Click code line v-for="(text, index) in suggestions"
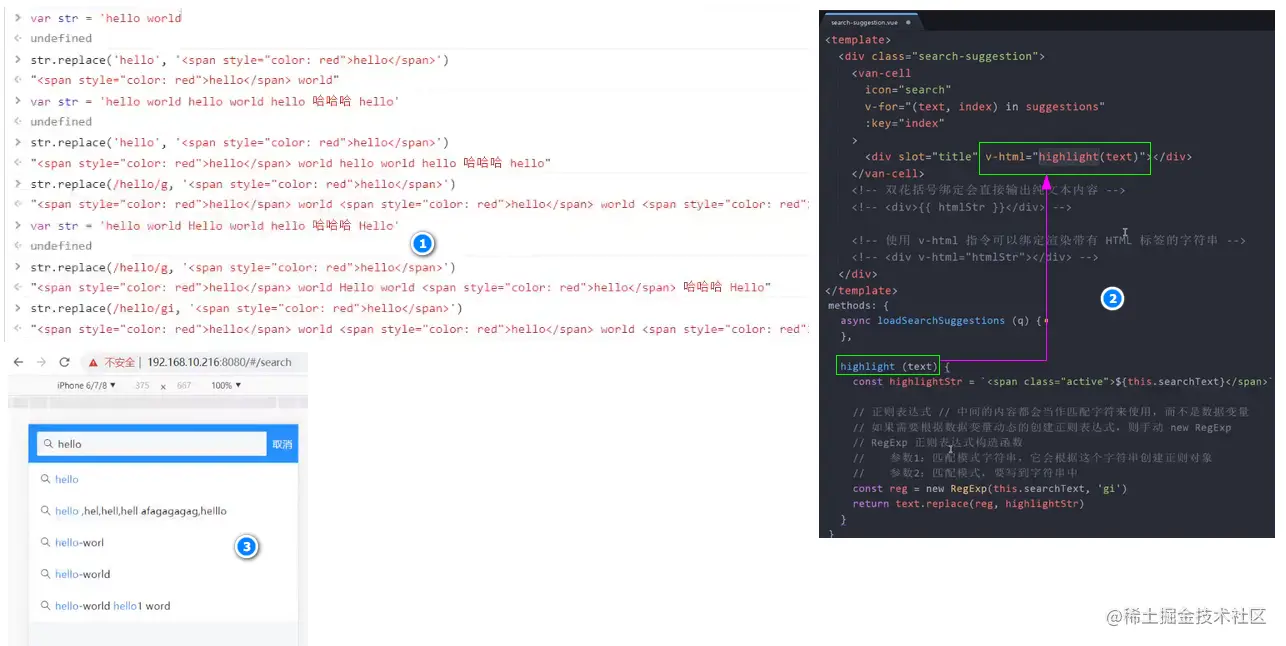The width and height of the screenshot is (1286, 646). click(x=985, y=106)
